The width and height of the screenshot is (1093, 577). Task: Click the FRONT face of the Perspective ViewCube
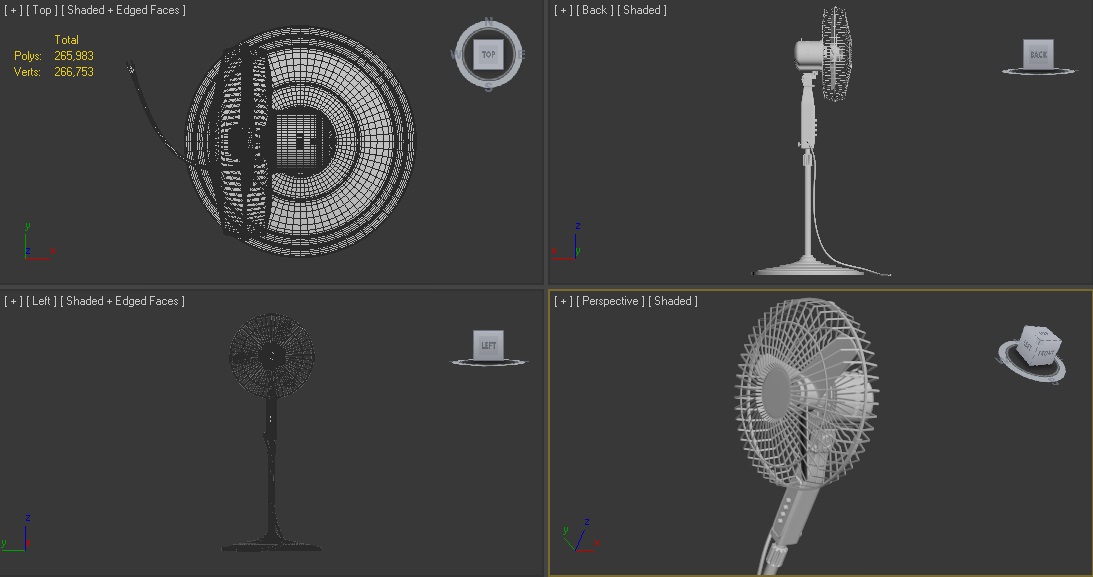(1045, 352)
